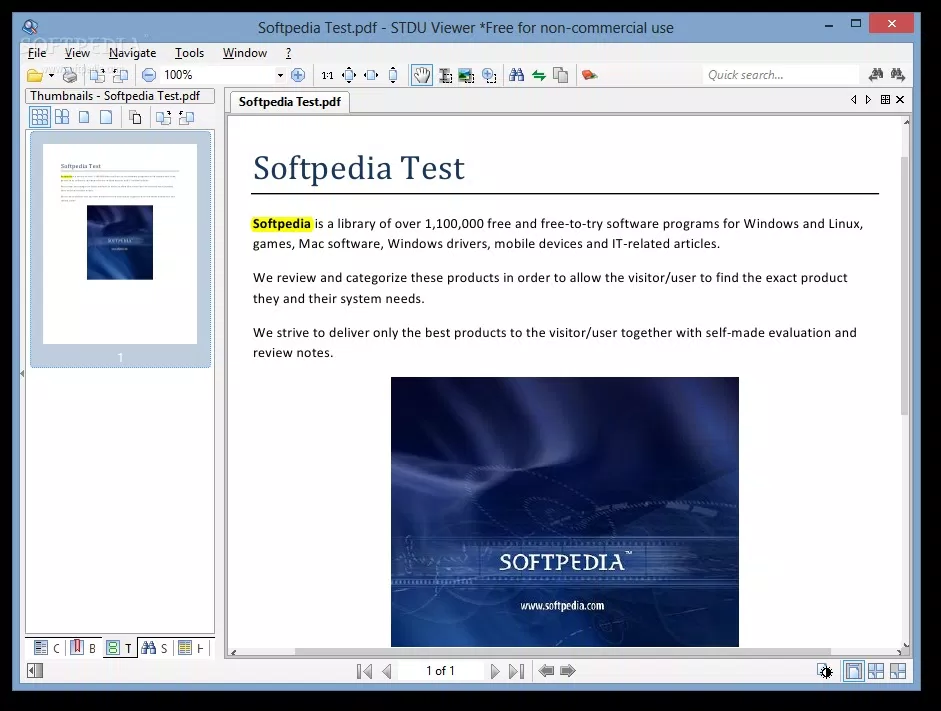Open the Navigate menu
This screenshot has width=941, height=711.
[x=132, y=53]
